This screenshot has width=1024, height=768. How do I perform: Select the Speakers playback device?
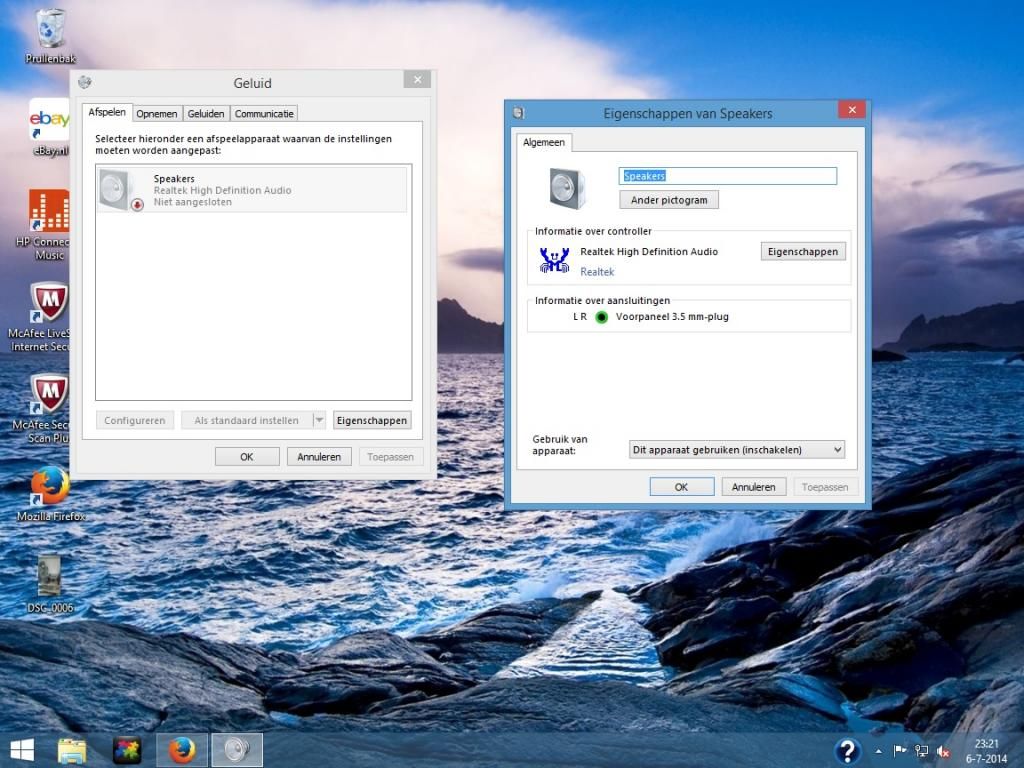[x=252, y=190]
